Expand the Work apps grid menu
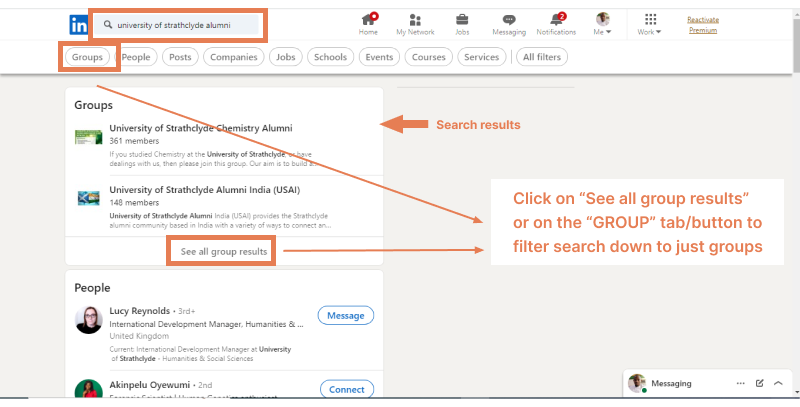The height and width of the screenshot is (407, 800). [x=649, y=24]
